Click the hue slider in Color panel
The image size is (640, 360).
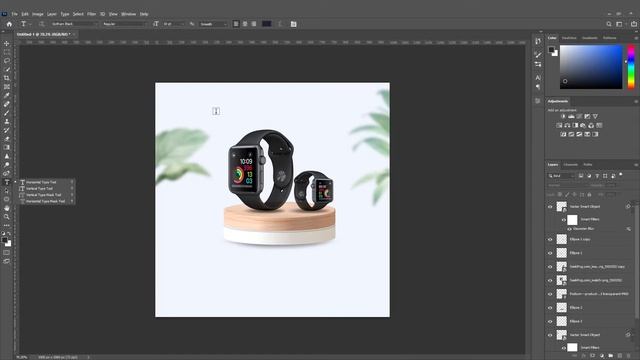point(631,67)
